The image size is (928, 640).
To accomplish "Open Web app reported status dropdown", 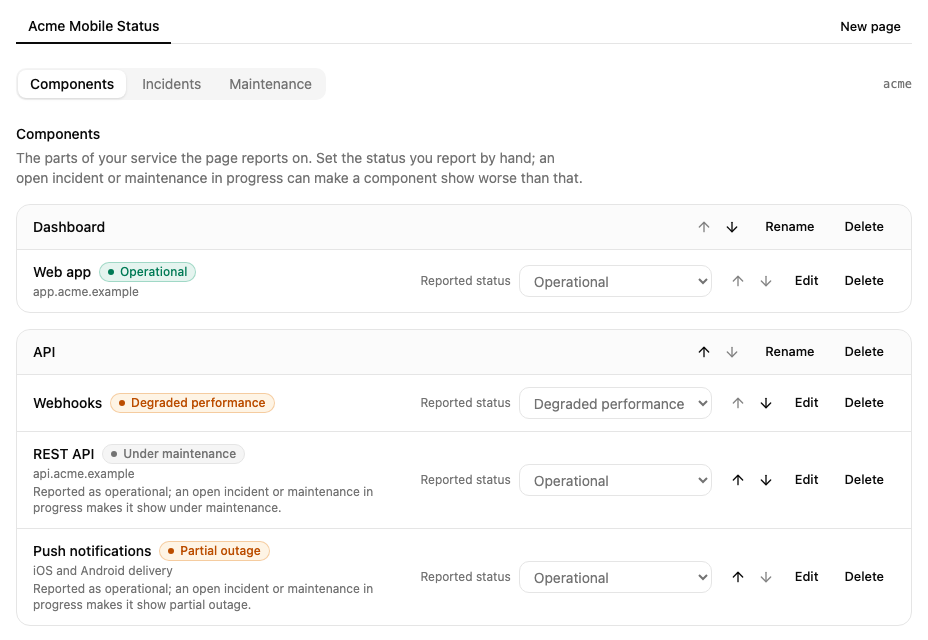I will point(616,281).
